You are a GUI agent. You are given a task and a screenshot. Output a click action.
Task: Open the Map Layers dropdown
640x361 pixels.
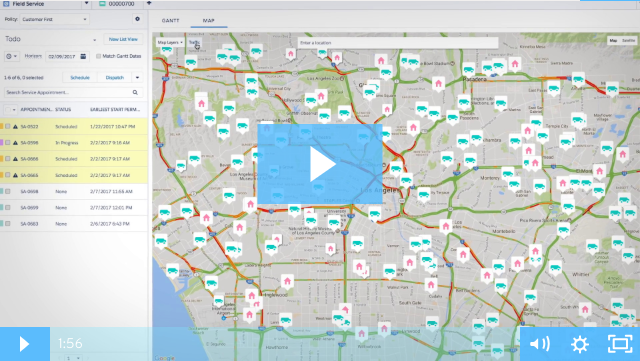[x=170, y=42]
